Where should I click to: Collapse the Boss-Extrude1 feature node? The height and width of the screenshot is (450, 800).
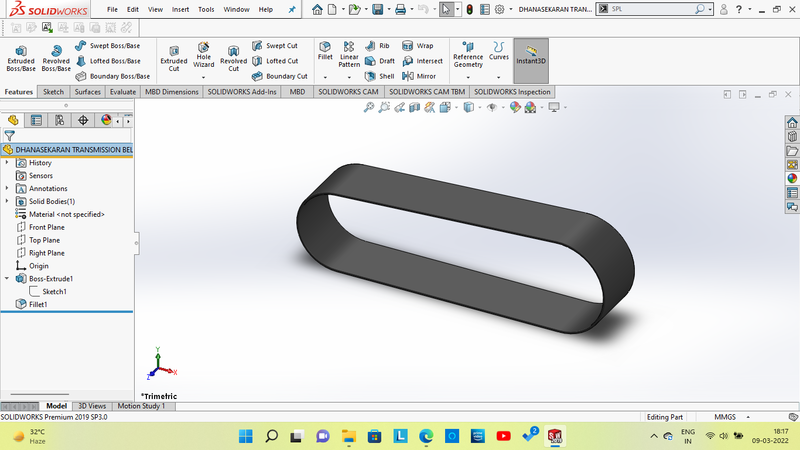[x=8, y=279]
